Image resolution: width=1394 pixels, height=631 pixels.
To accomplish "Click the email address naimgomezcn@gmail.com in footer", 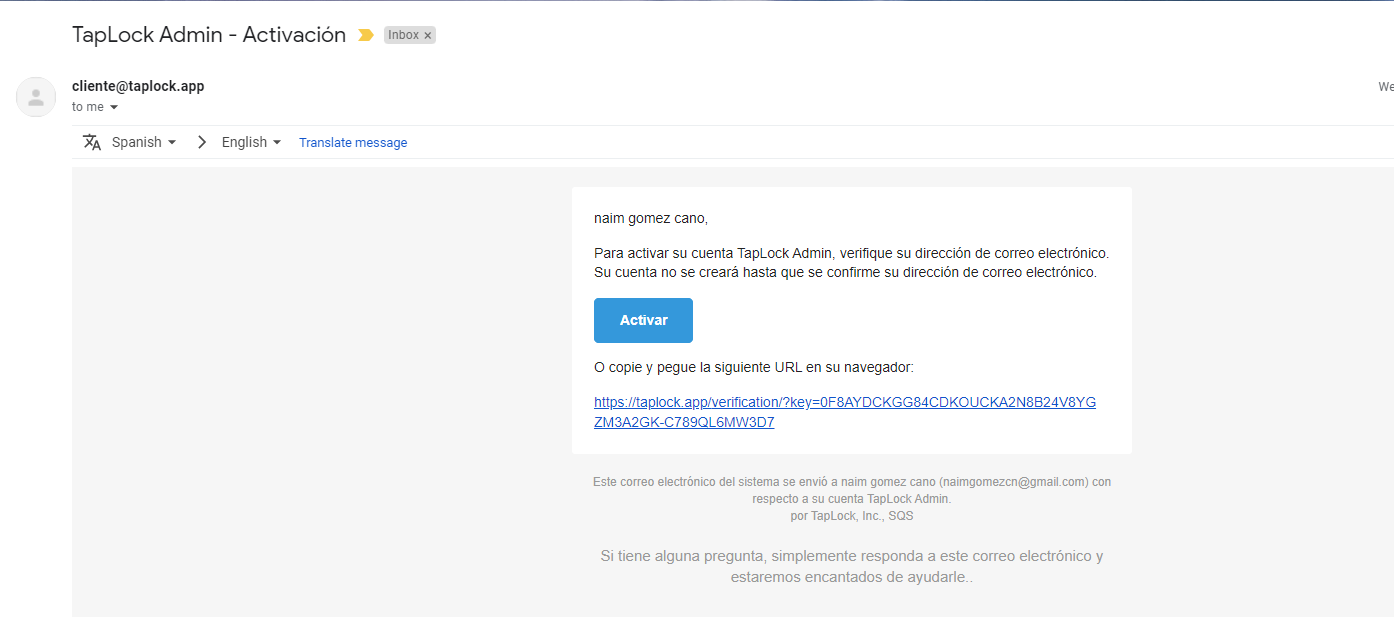I will coord(1016,482).
